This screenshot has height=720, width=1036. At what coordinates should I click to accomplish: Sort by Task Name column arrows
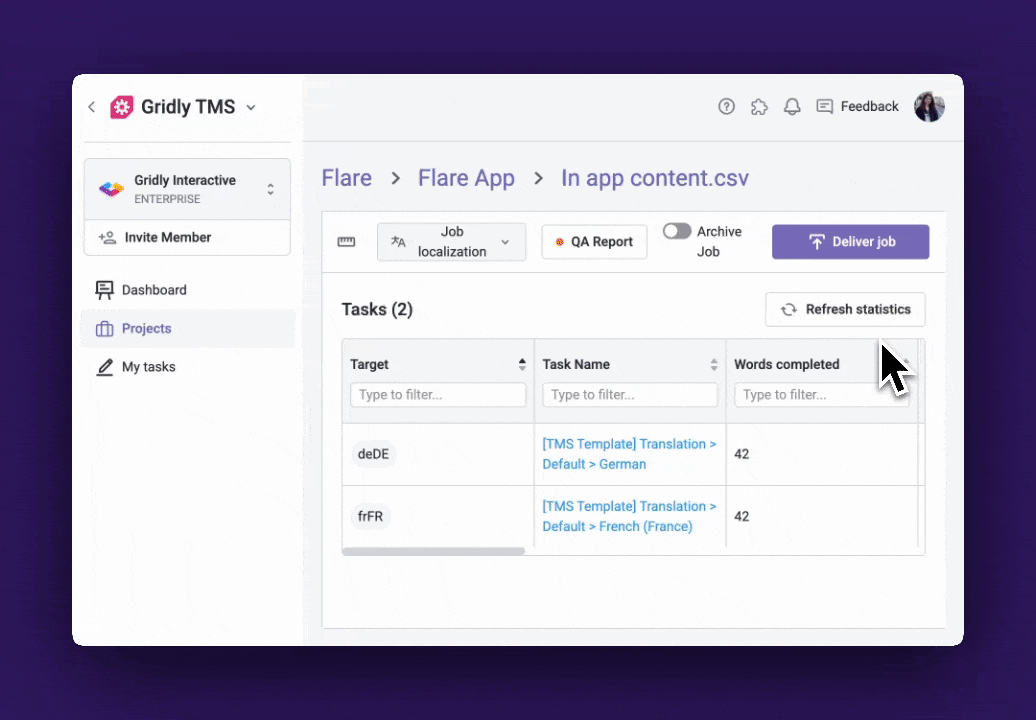point(714,364)
